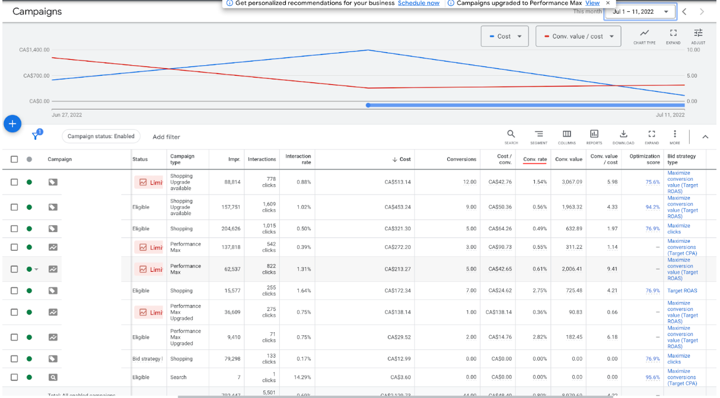Click the blue plus new campaign button
The height and width of the screenshot is (398, 720).
coord(12,123)
